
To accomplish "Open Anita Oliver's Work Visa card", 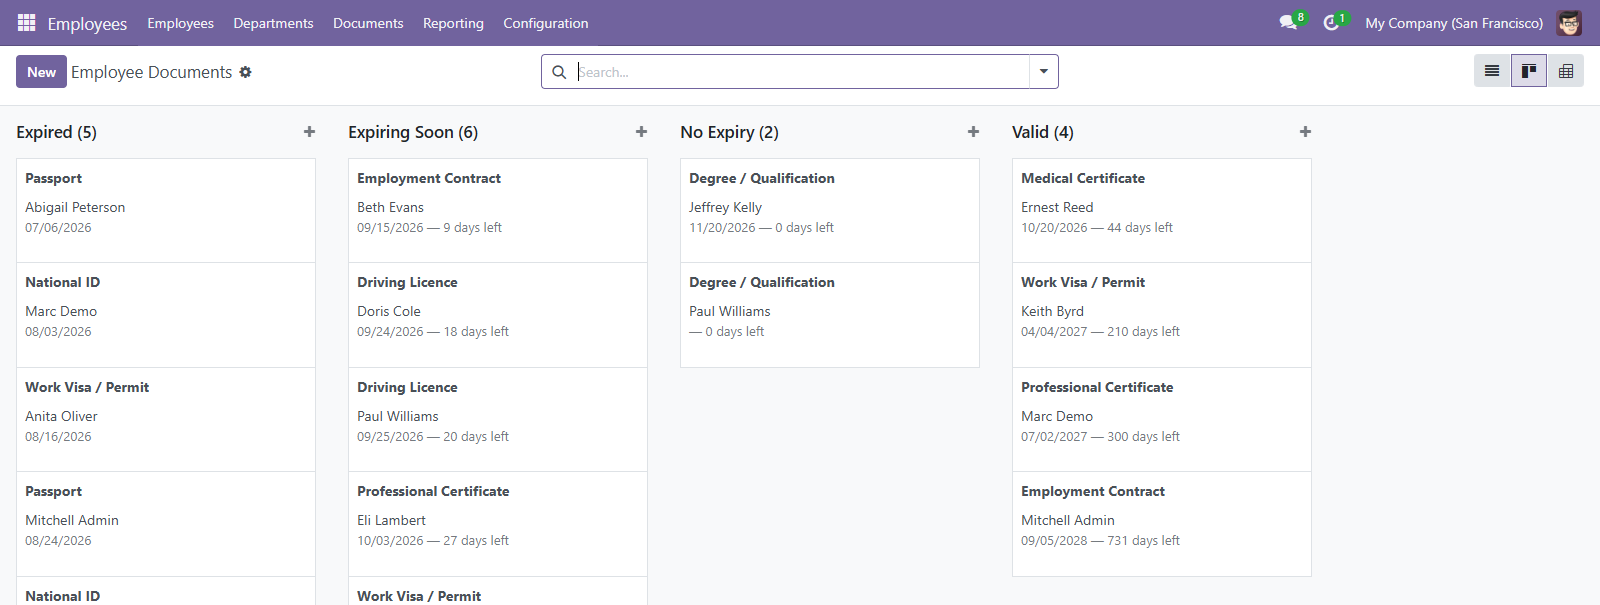I will 166,419.
